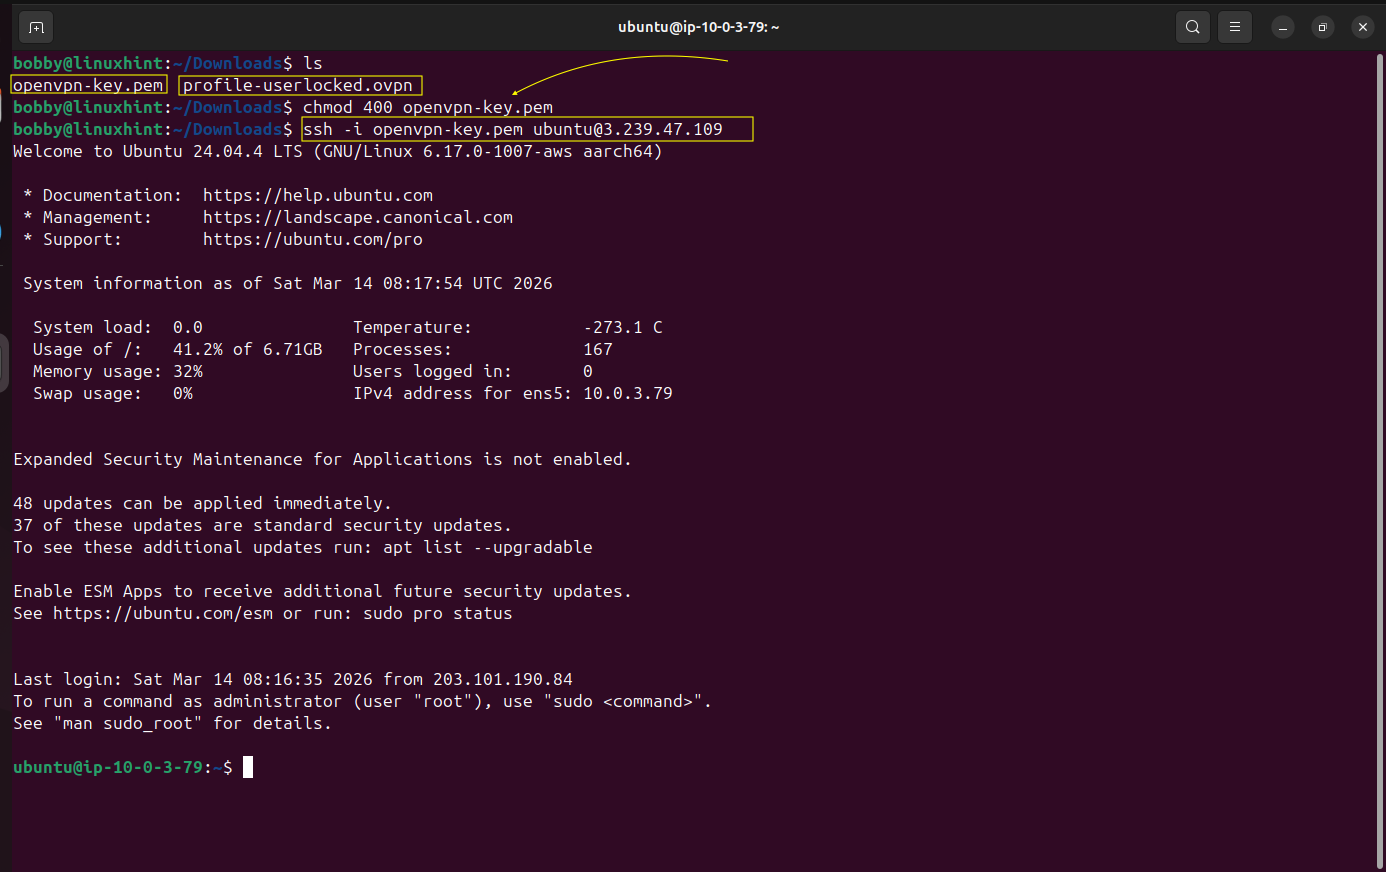Click the ubuntu.com/pro support link
This screenshot has height=872, width=1386.
(x=312, y=239)
